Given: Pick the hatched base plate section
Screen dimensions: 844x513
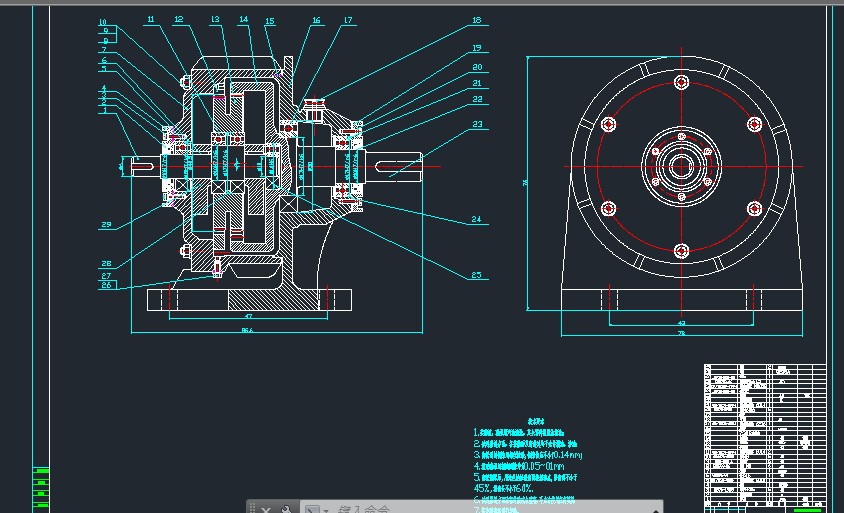Looking at the screenshot, I should [x=273, y=300].
